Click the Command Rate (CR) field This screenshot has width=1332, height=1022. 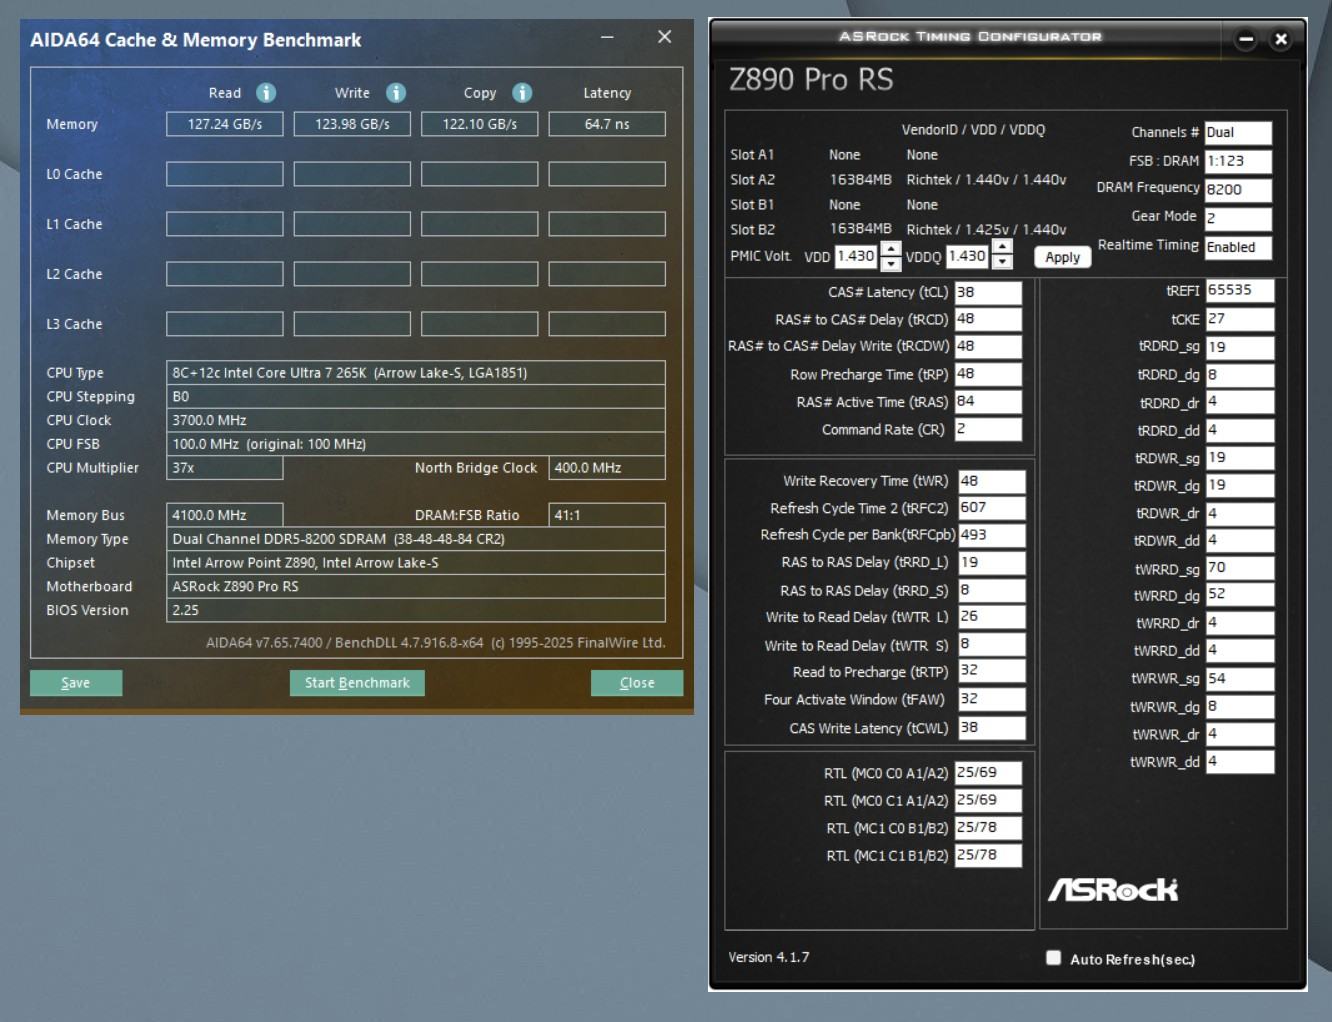point(988,429)
